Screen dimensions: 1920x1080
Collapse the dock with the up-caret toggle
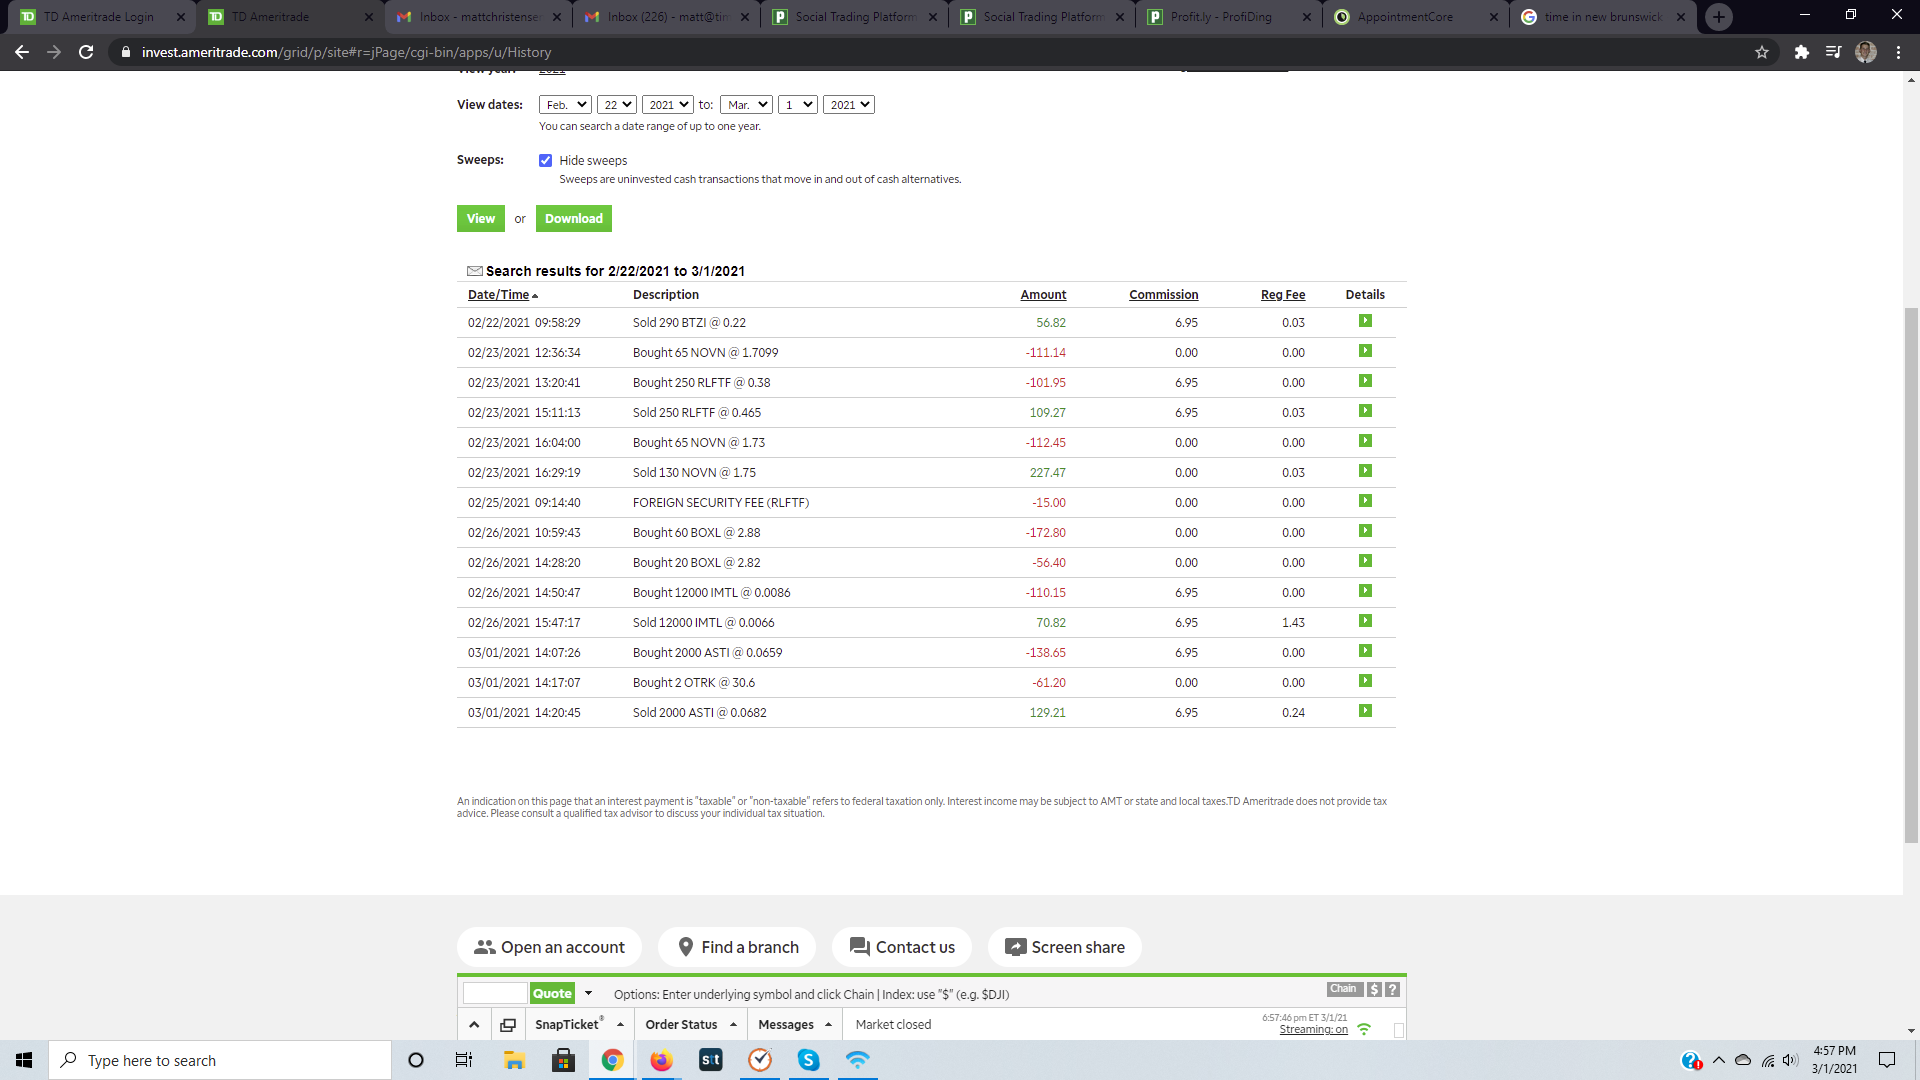474,1025
